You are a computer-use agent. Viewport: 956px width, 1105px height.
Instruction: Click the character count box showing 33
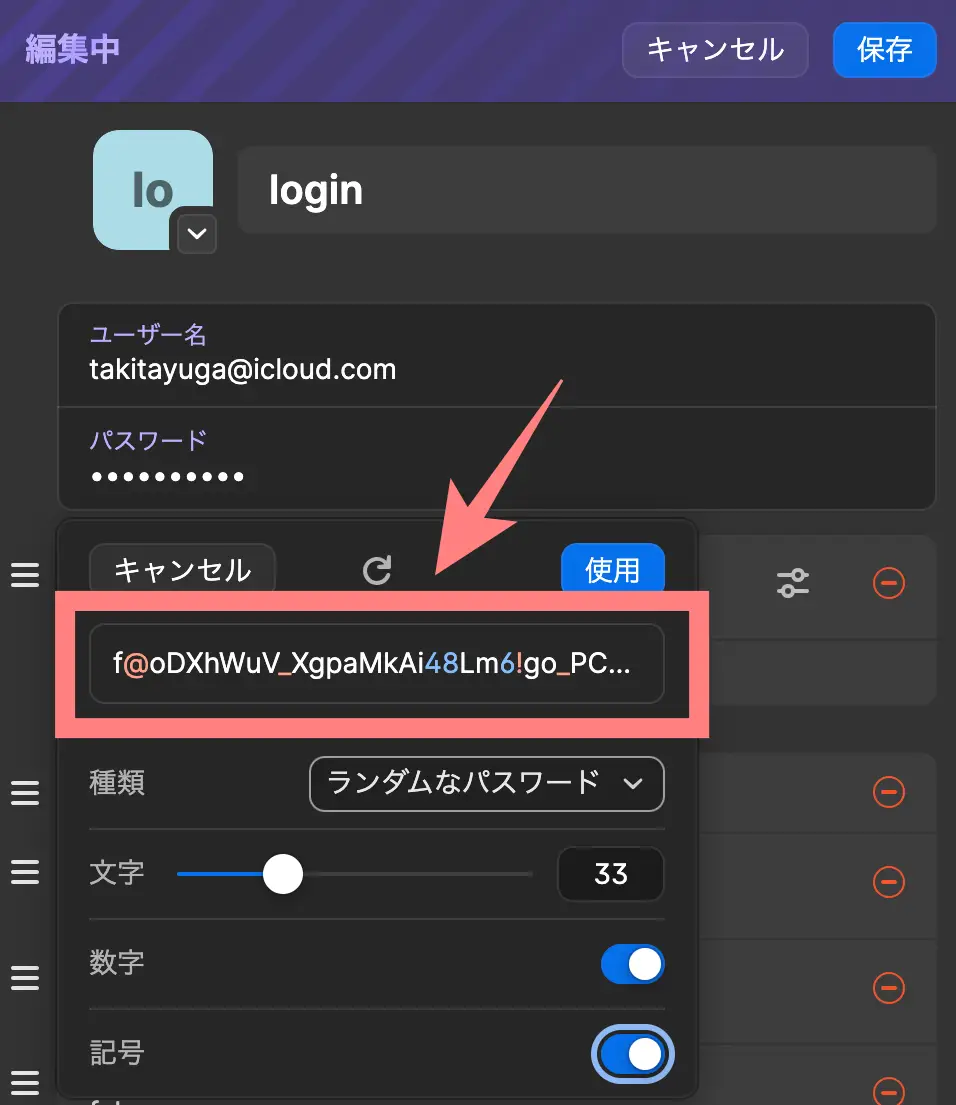[x=611, y=874]
